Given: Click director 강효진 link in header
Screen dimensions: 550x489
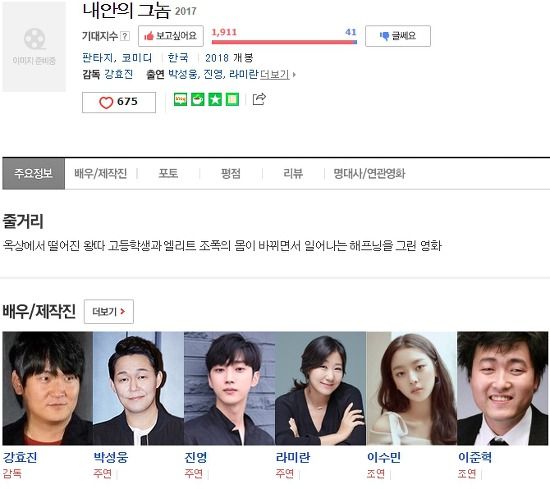Looking at the screenshot, I should [119, 74].
